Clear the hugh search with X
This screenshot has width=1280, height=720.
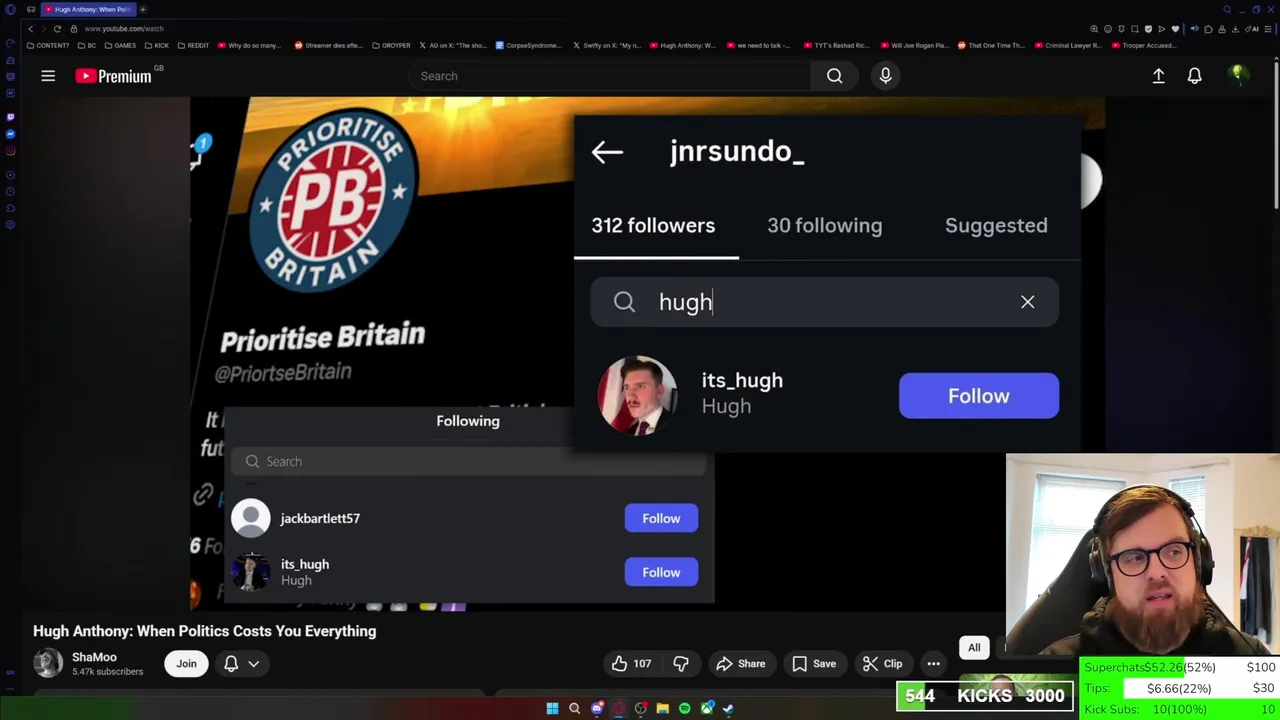(x=1027, y=302)
